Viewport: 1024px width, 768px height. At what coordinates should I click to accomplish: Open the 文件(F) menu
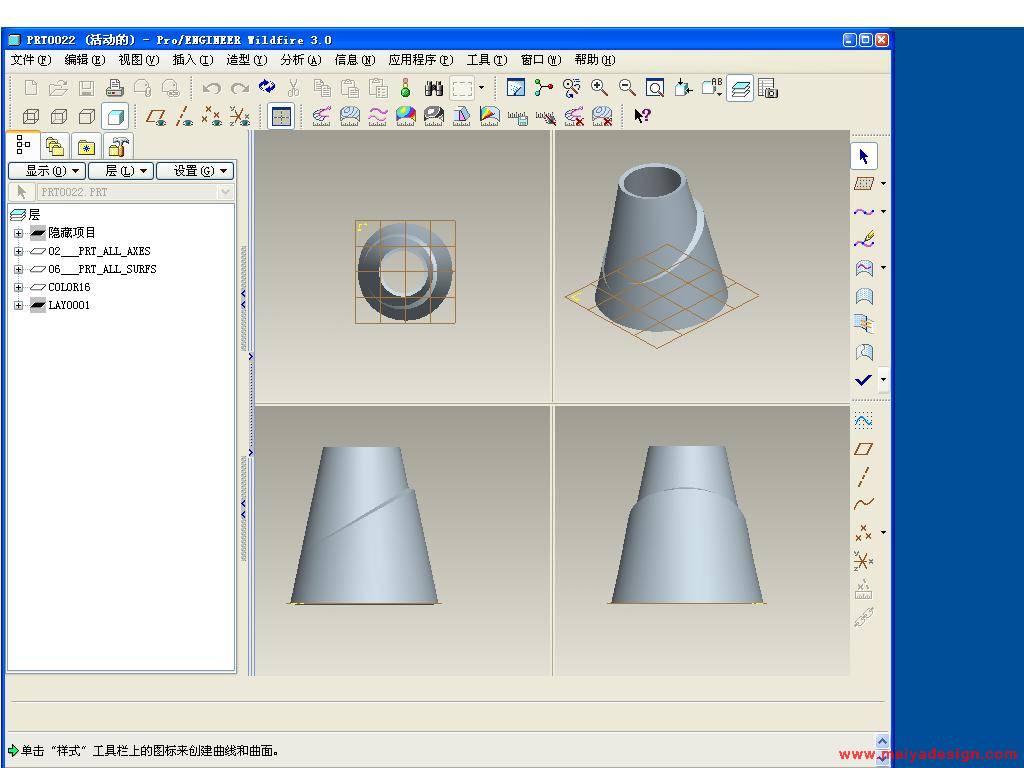pyautogui.click(x=31, y=60)
